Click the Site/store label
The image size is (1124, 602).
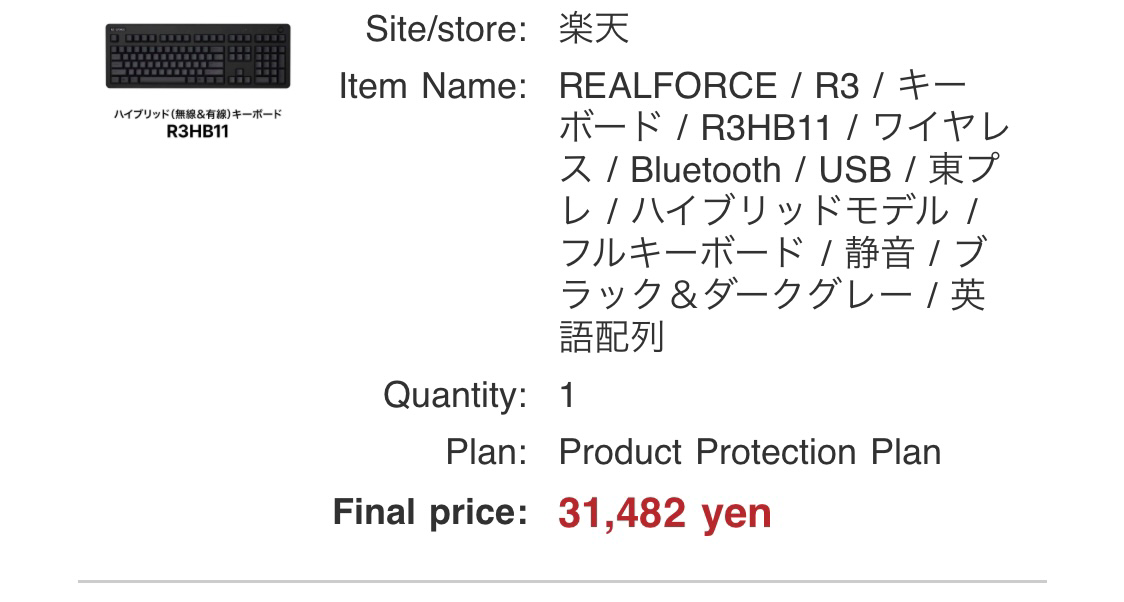pos(446,29)
